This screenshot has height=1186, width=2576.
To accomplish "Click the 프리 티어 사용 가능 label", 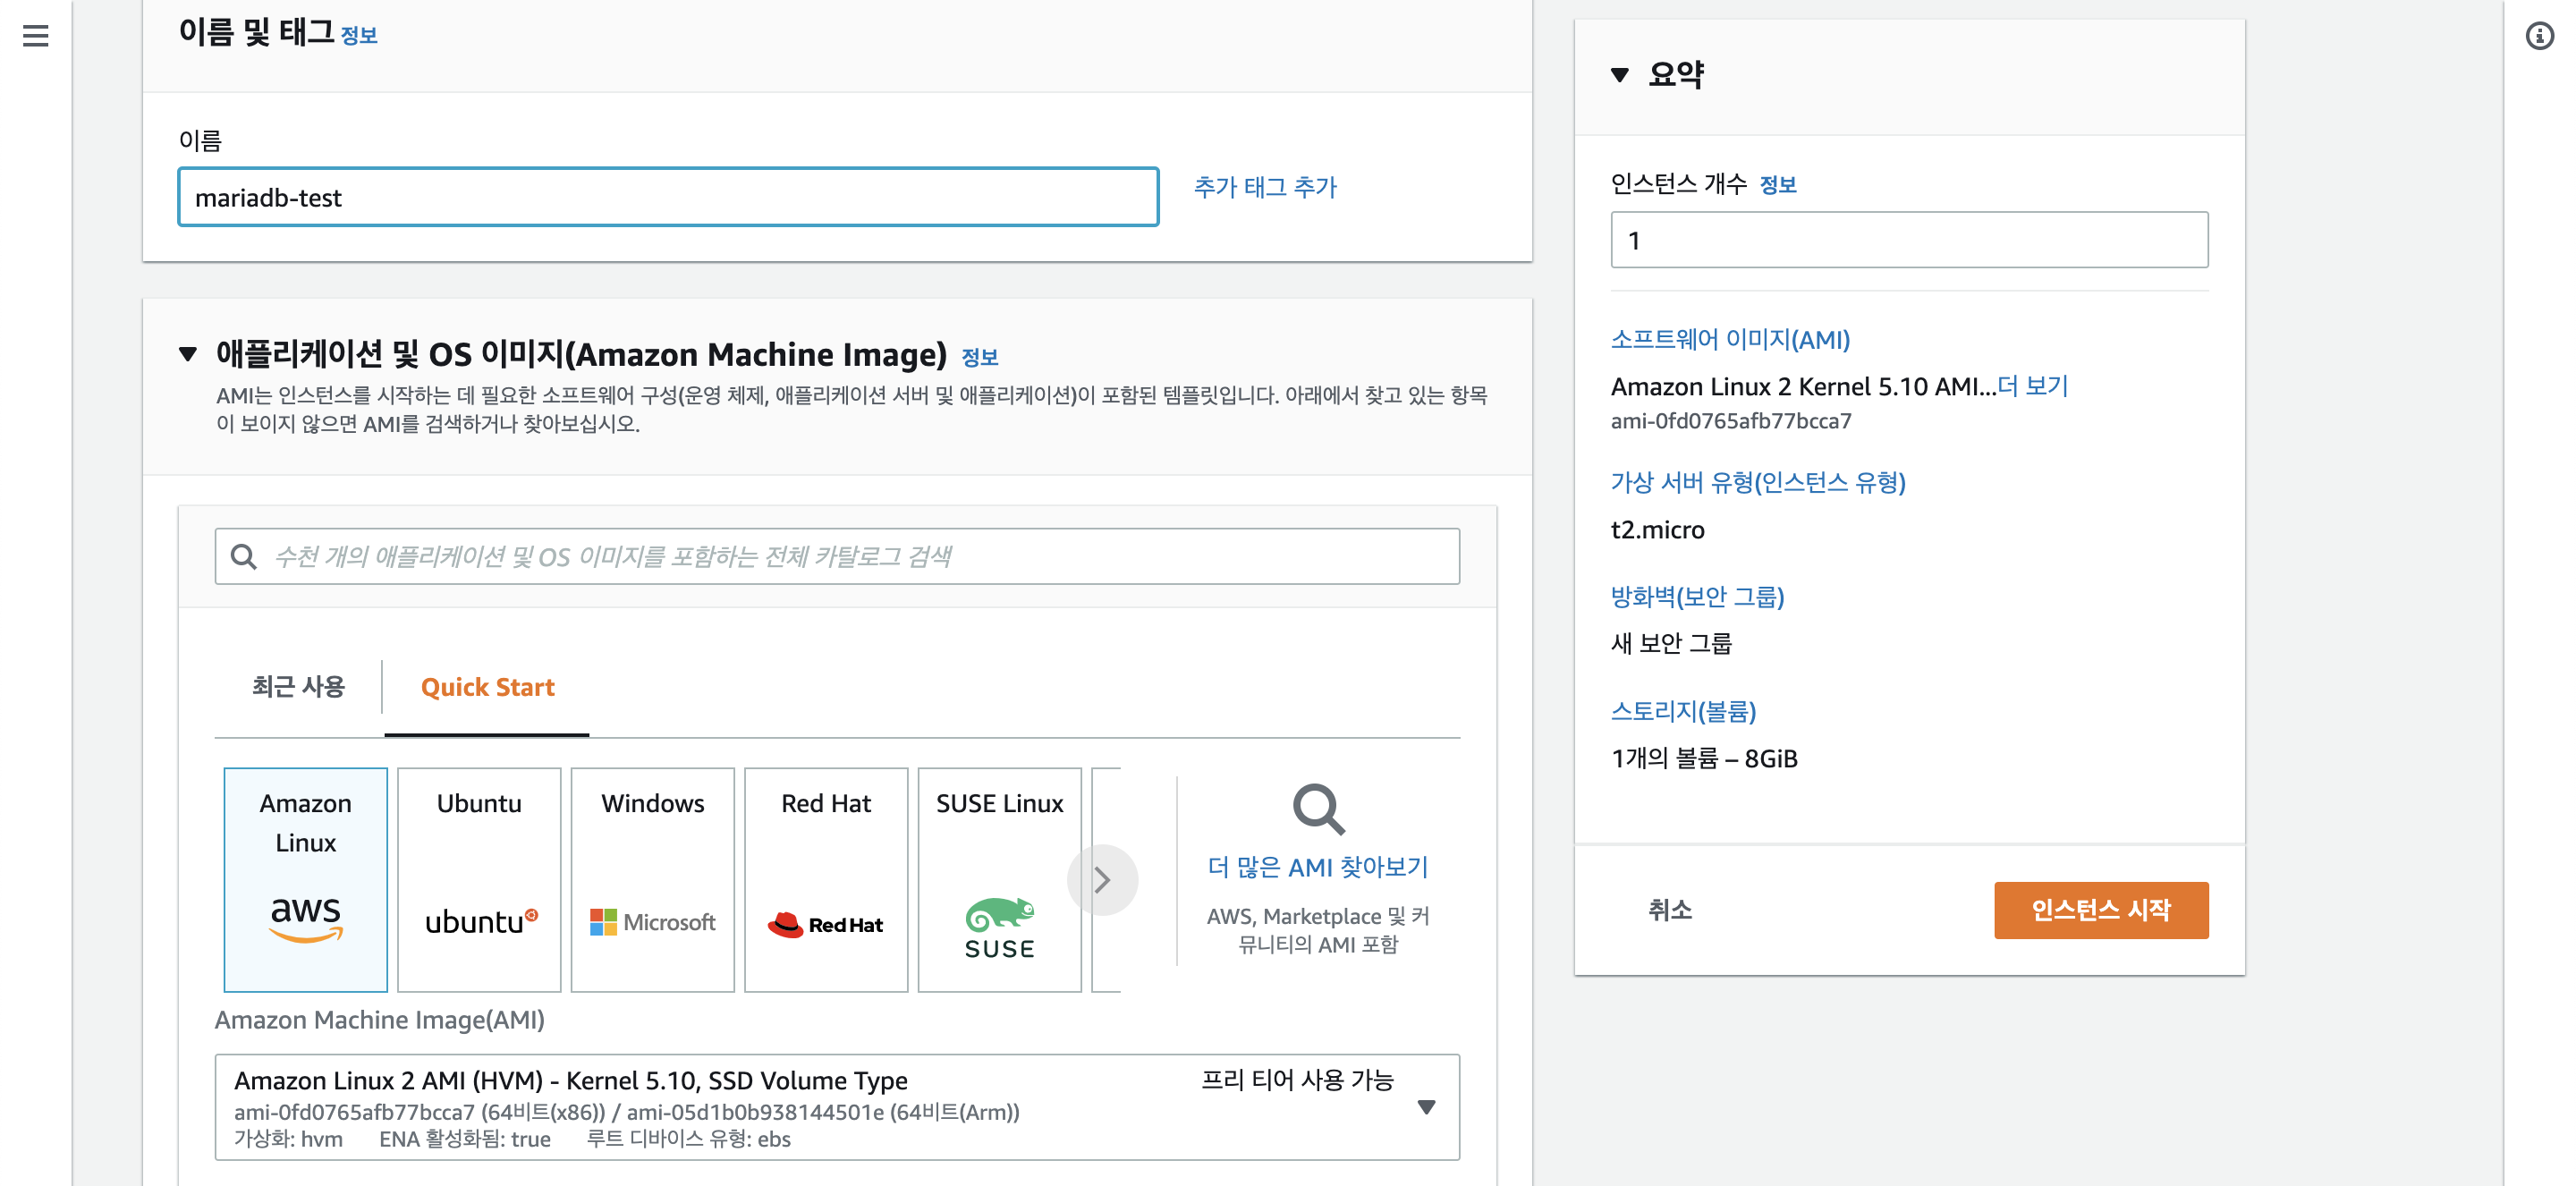I will pyautogui.click(x=1297, y=1080).
